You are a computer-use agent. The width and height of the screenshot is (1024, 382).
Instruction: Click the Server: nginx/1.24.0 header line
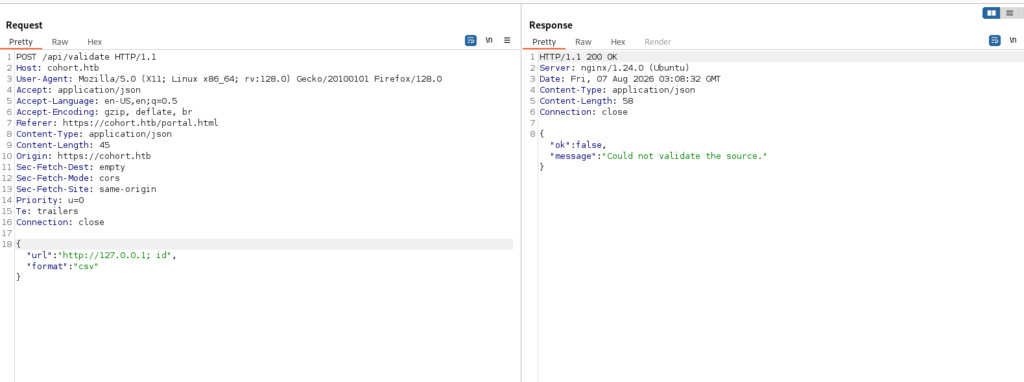[x=615, y=68]
